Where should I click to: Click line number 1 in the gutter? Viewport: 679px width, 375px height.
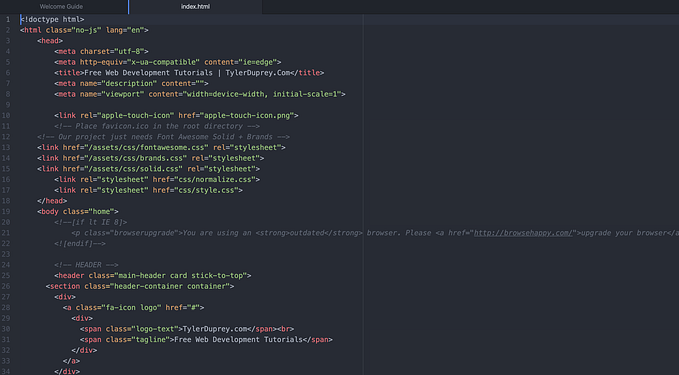[x=8, y=19]
